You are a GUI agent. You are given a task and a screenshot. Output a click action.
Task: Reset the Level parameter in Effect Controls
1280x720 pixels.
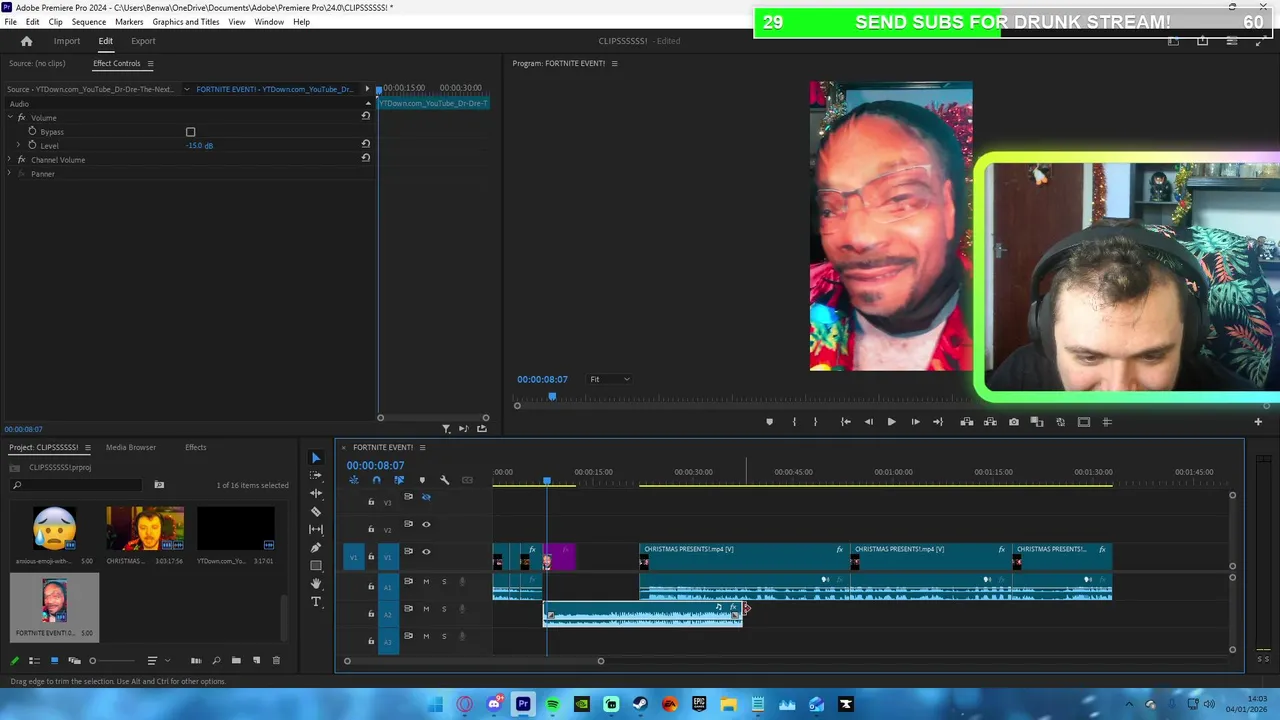pos(366,145)
